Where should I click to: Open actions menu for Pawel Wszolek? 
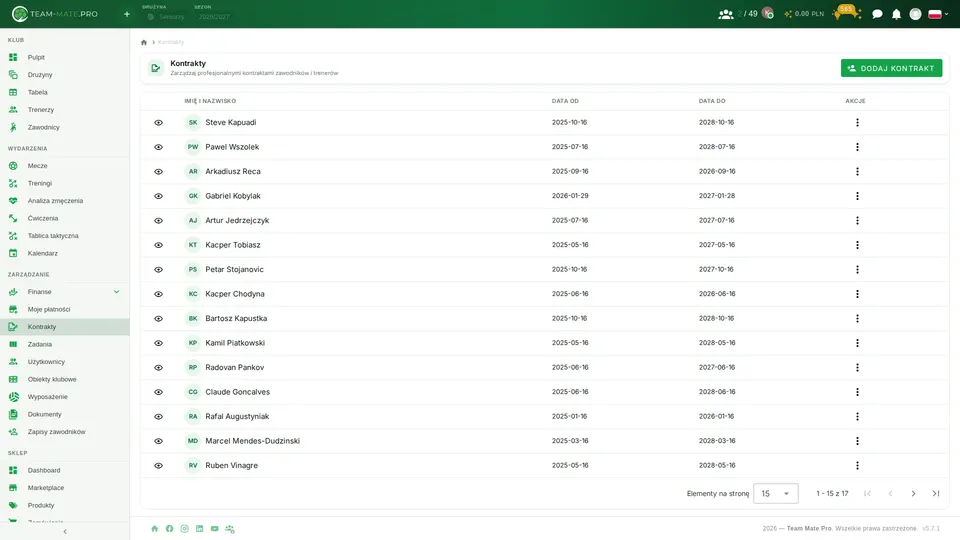coord(857,147)
